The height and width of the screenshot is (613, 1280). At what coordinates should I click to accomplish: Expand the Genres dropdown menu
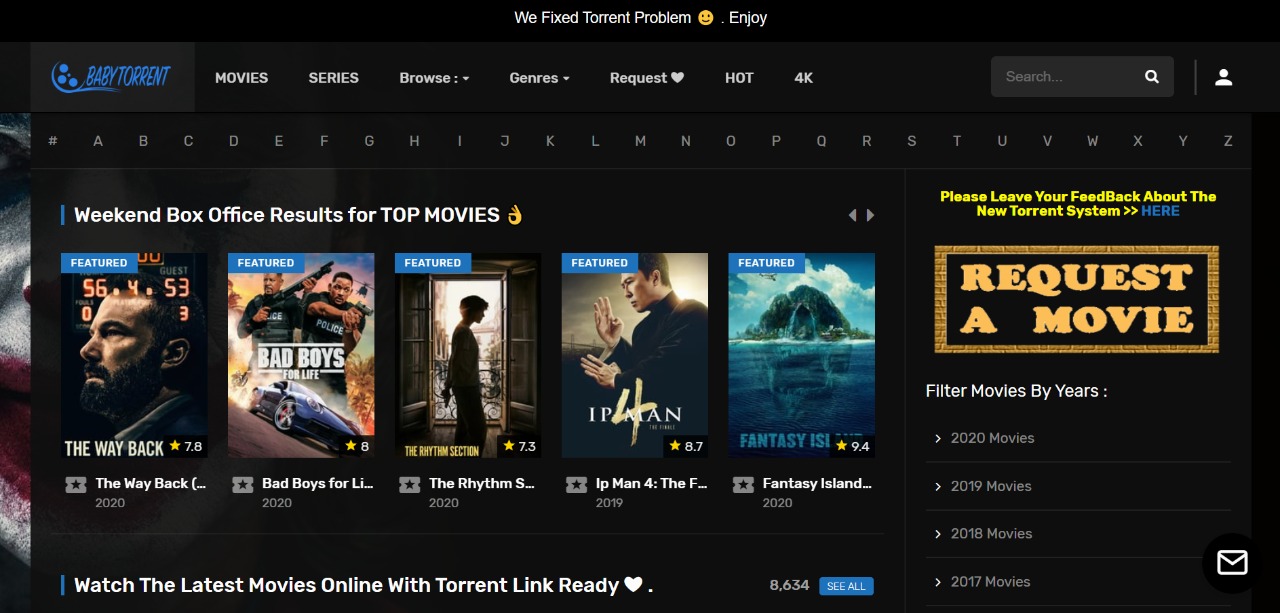point(539,78)
